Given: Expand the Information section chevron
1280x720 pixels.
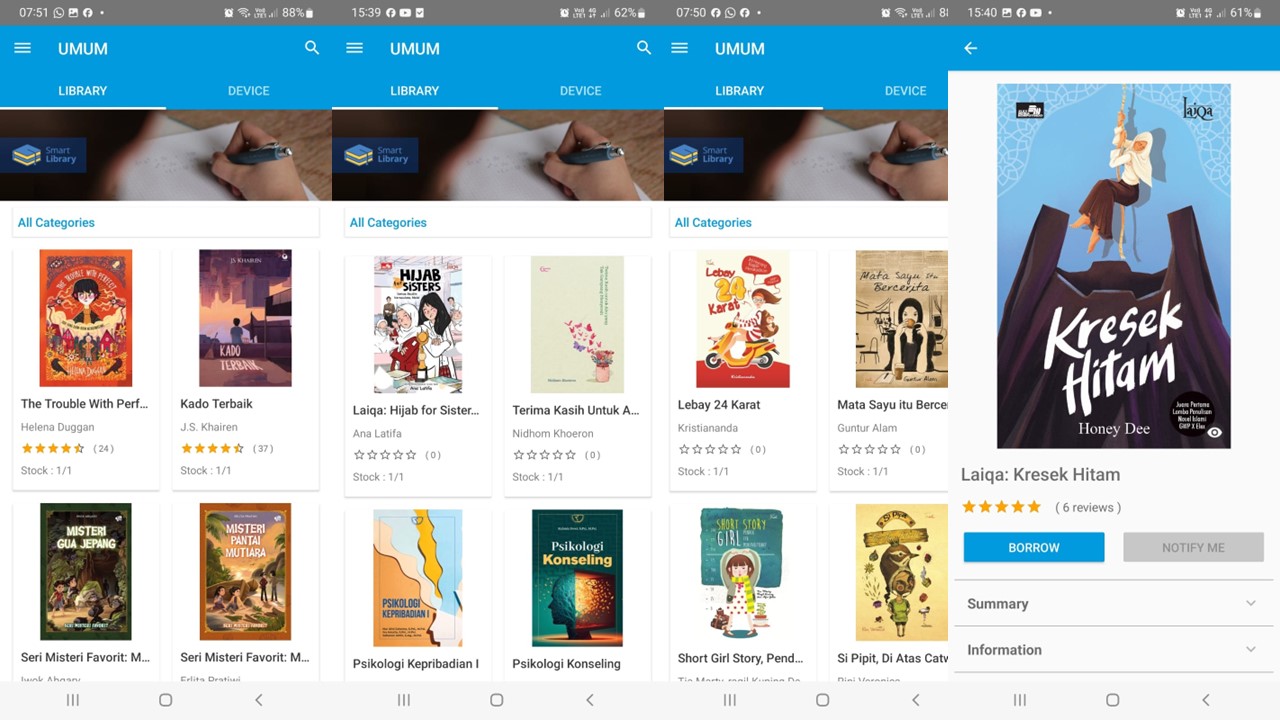Looking at the screenshot, I should click(1250, 650).
